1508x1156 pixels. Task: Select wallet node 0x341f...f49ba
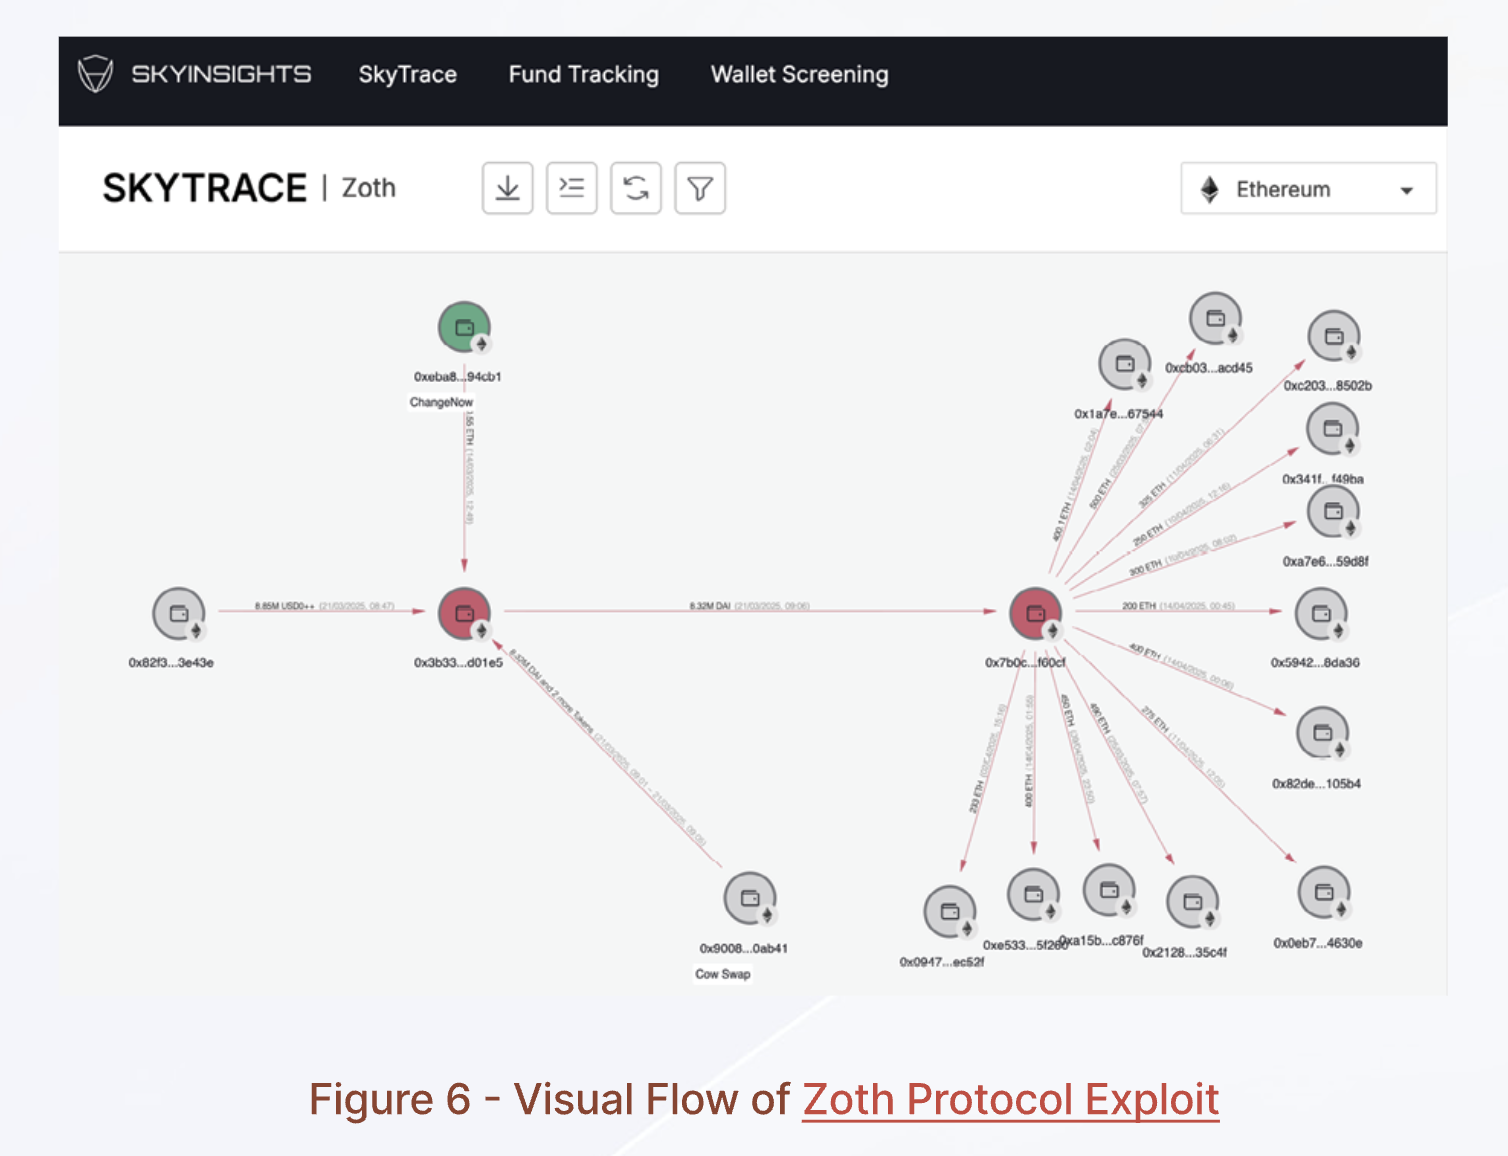pos(1333,430)
